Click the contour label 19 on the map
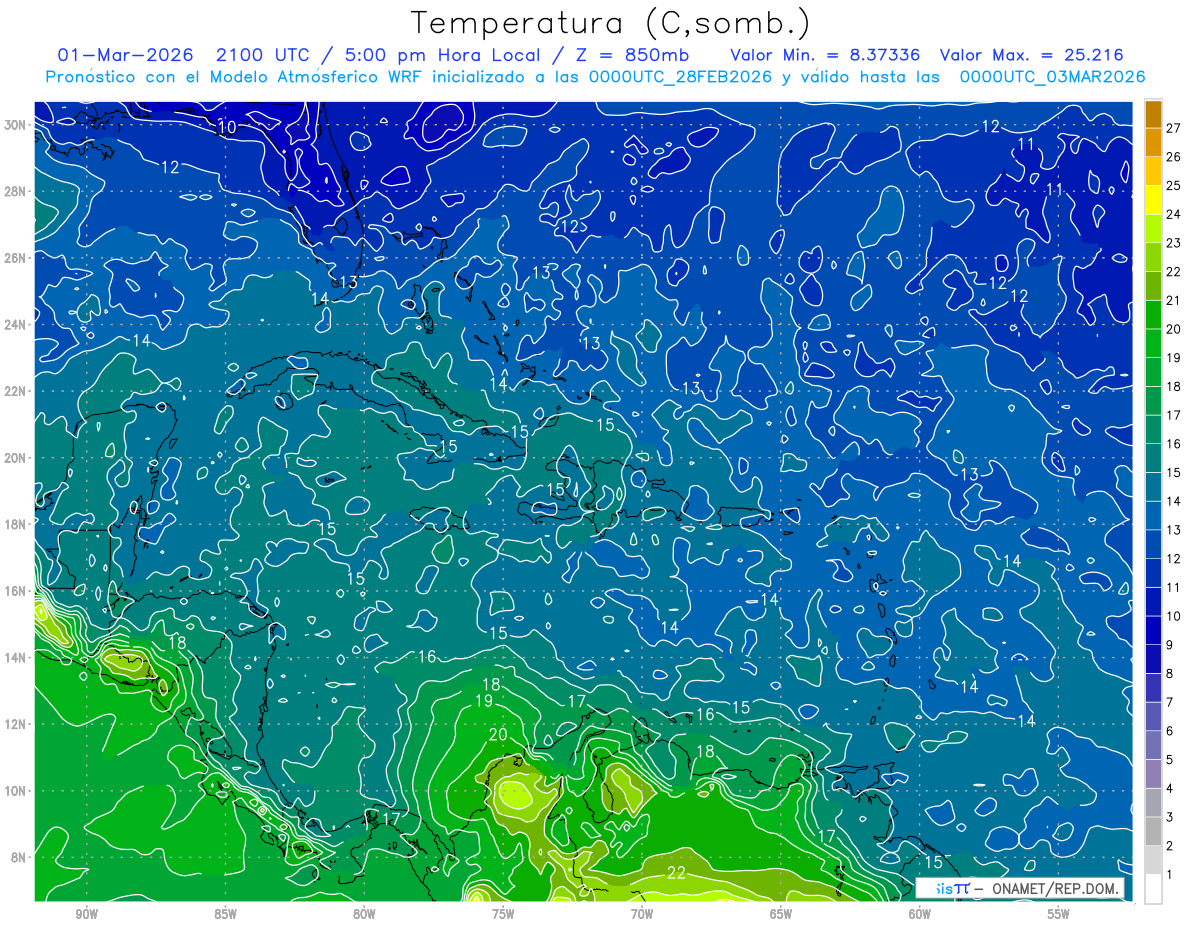The width and height of the screenshot is (1200, 927). point(483,702)
